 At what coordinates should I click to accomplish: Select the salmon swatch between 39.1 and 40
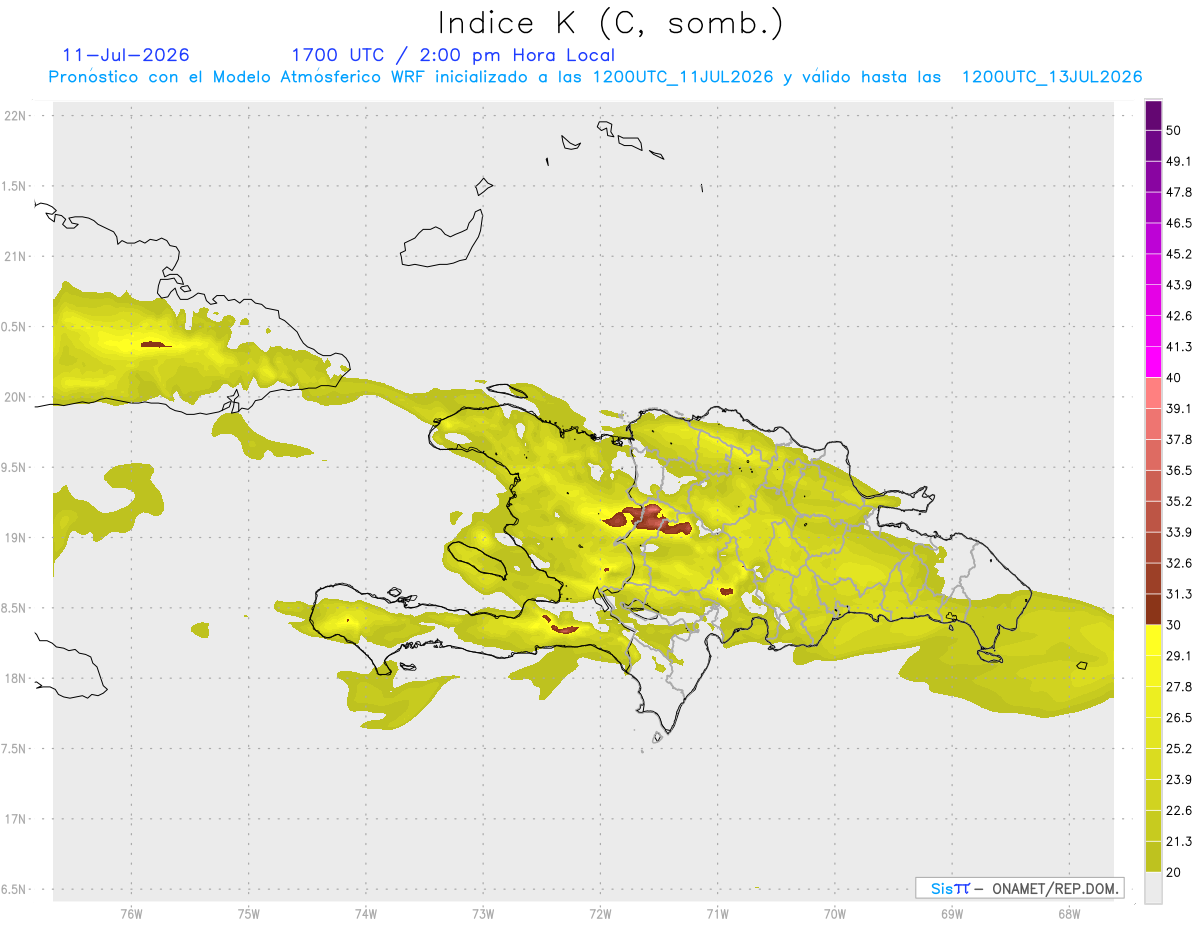coord(1153,393)
